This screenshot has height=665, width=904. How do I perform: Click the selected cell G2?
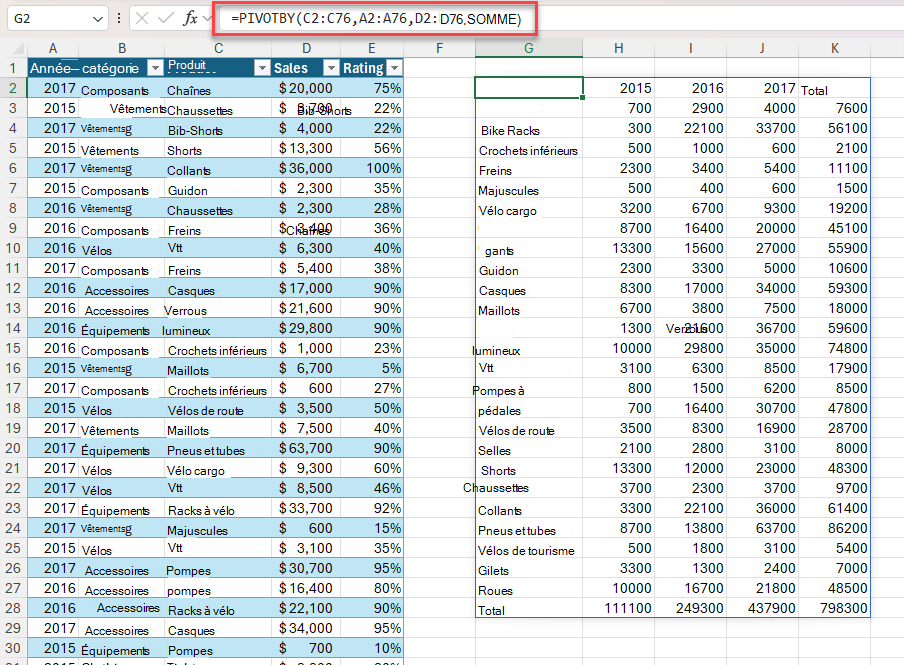tap(529, 88)
